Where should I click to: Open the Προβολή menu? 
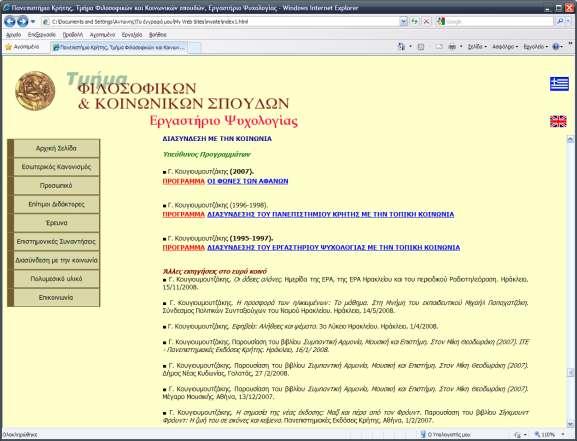tap(72, 35)
